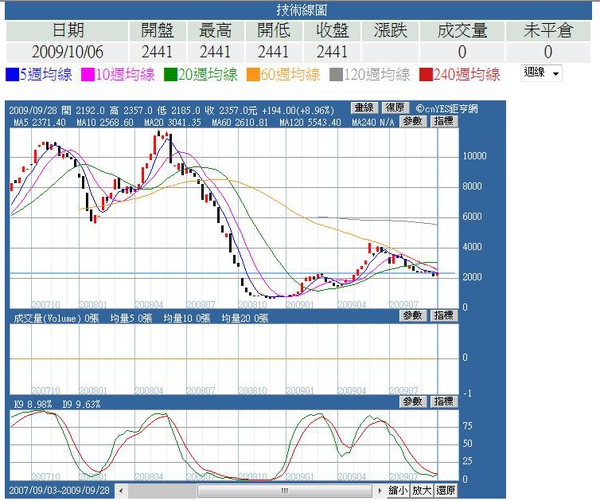Click the 60週均線 legend label

pos(290,74)
